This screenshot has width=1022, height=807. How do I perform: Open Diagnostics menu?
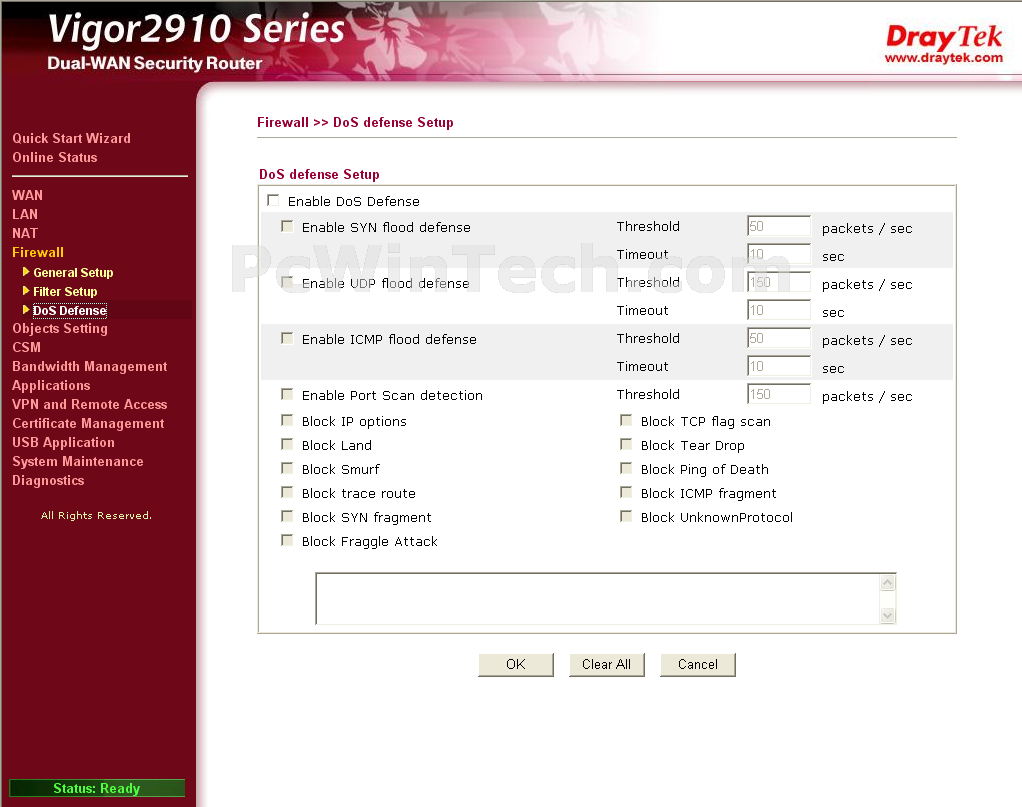point(48,480)
